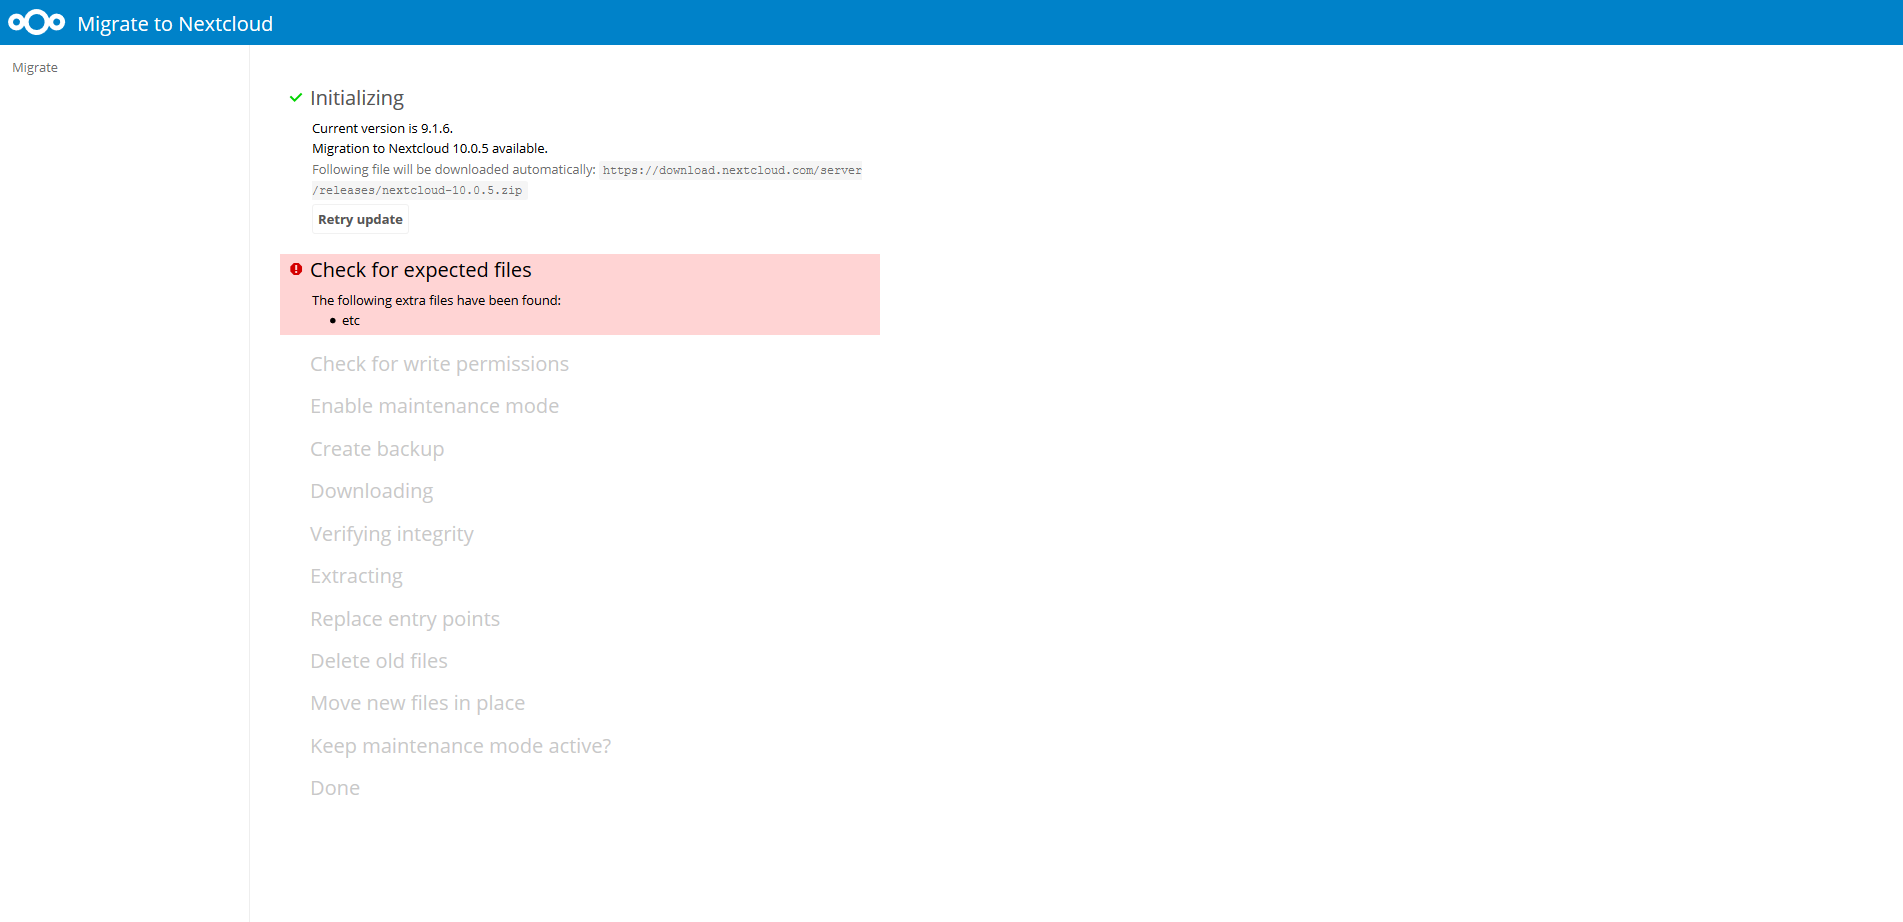
Task: Select the Delete old files step
Action: (379, 661)
